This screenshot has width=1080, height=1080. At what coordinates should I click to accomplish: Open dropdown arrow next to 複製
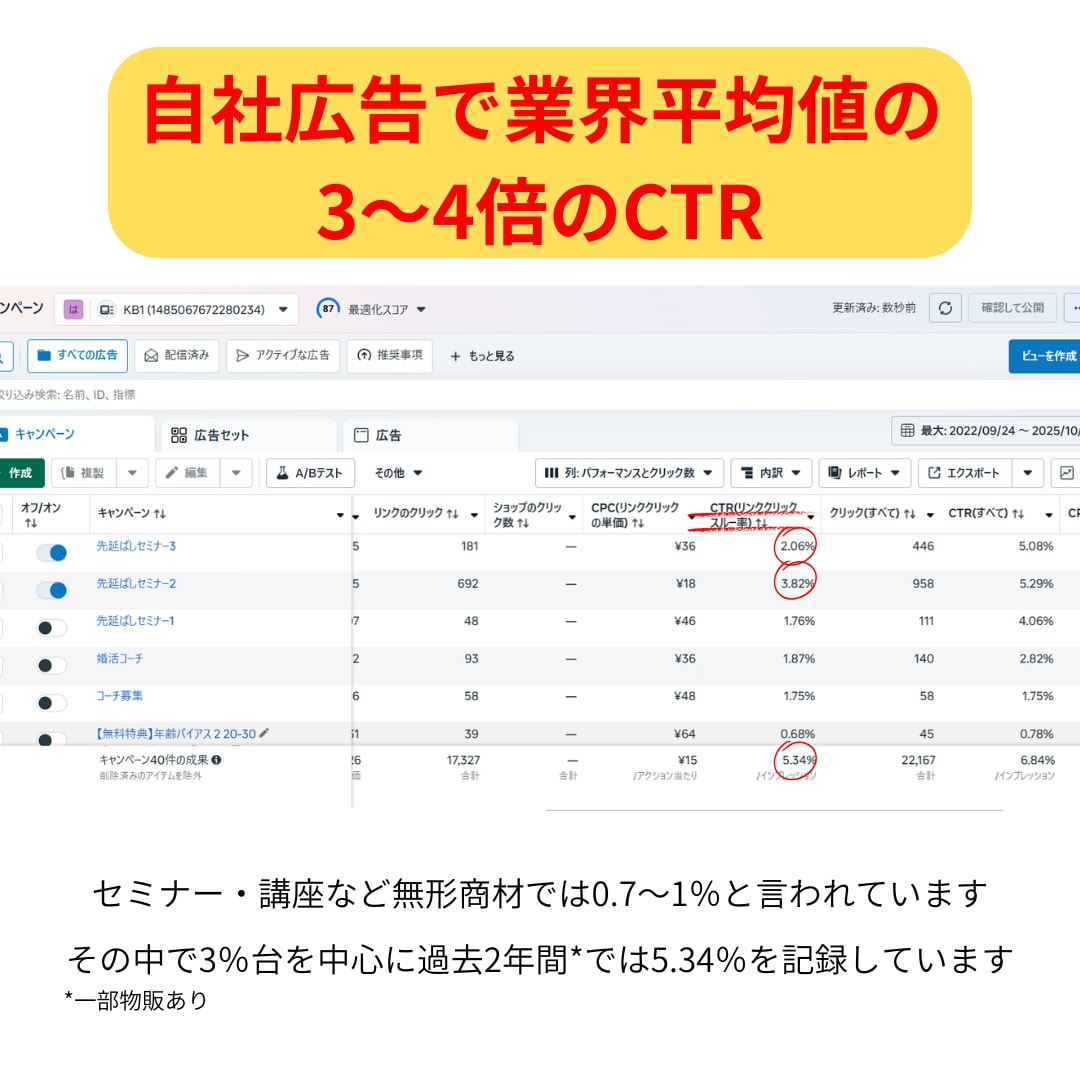tap(132, 472)
